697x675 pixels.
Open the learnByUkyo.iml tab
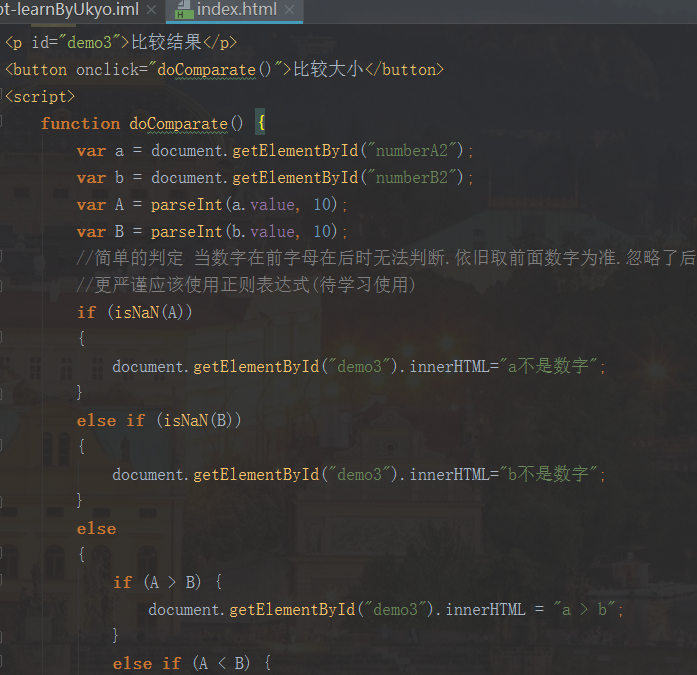pos(69,9)
